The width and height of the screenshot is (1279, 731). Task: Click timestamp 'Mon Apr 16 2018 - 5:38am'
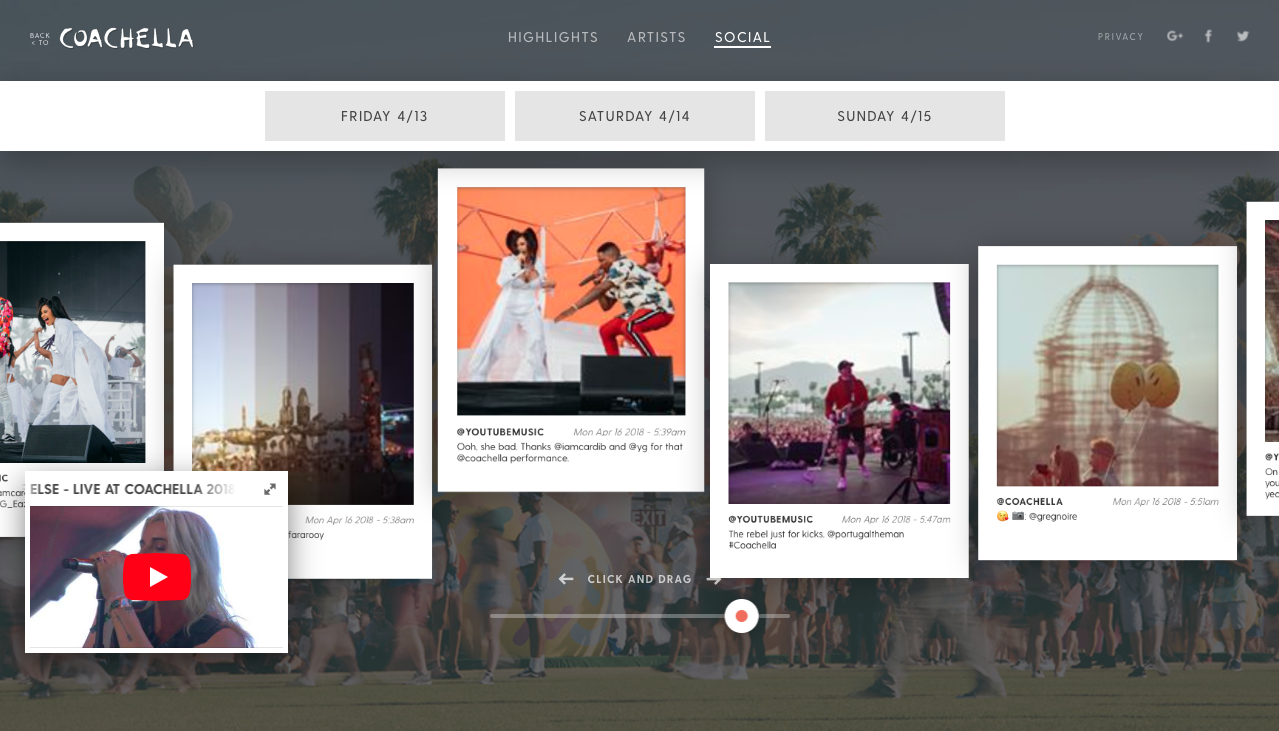(x=359, y=520)
